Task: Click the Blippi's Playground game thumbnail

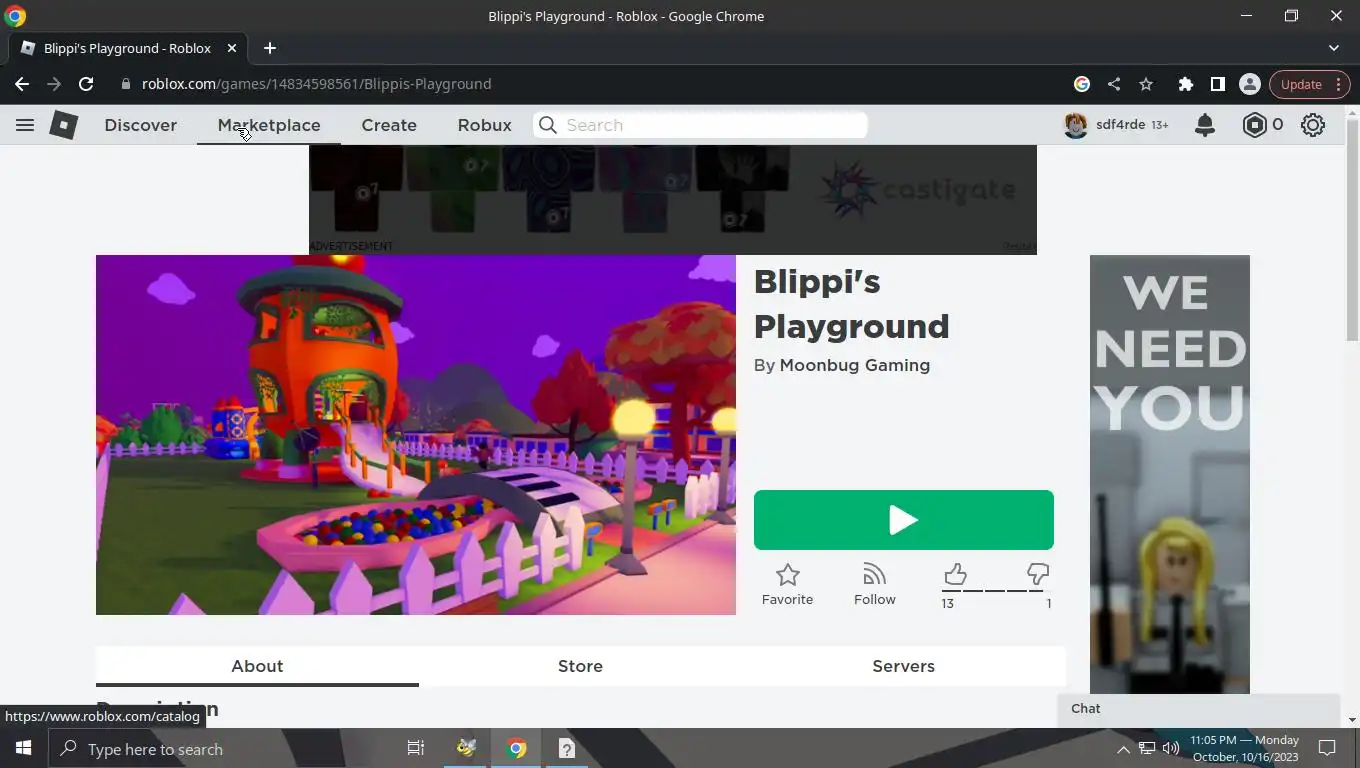Action: (416, 435)
